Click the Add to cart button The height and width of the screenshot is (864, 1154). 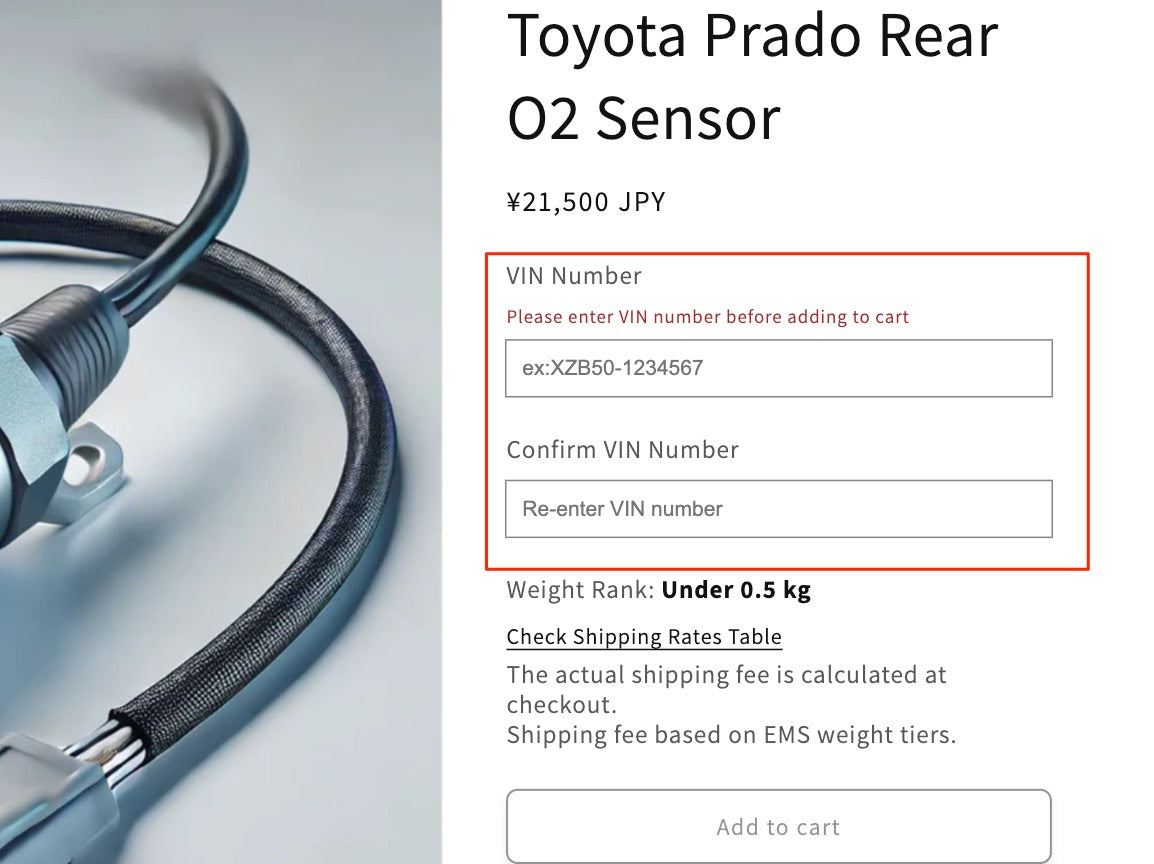tap(779, 826)
